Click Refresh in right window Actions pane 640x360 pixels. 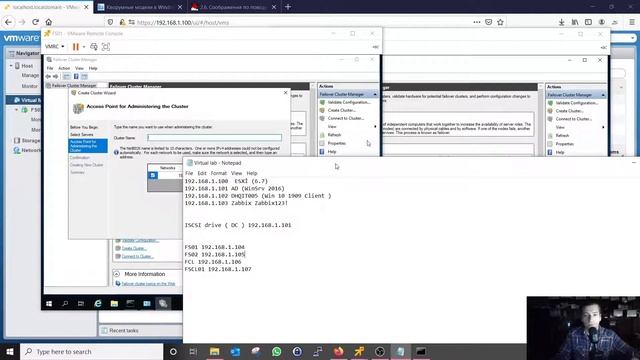coord(562,136)
